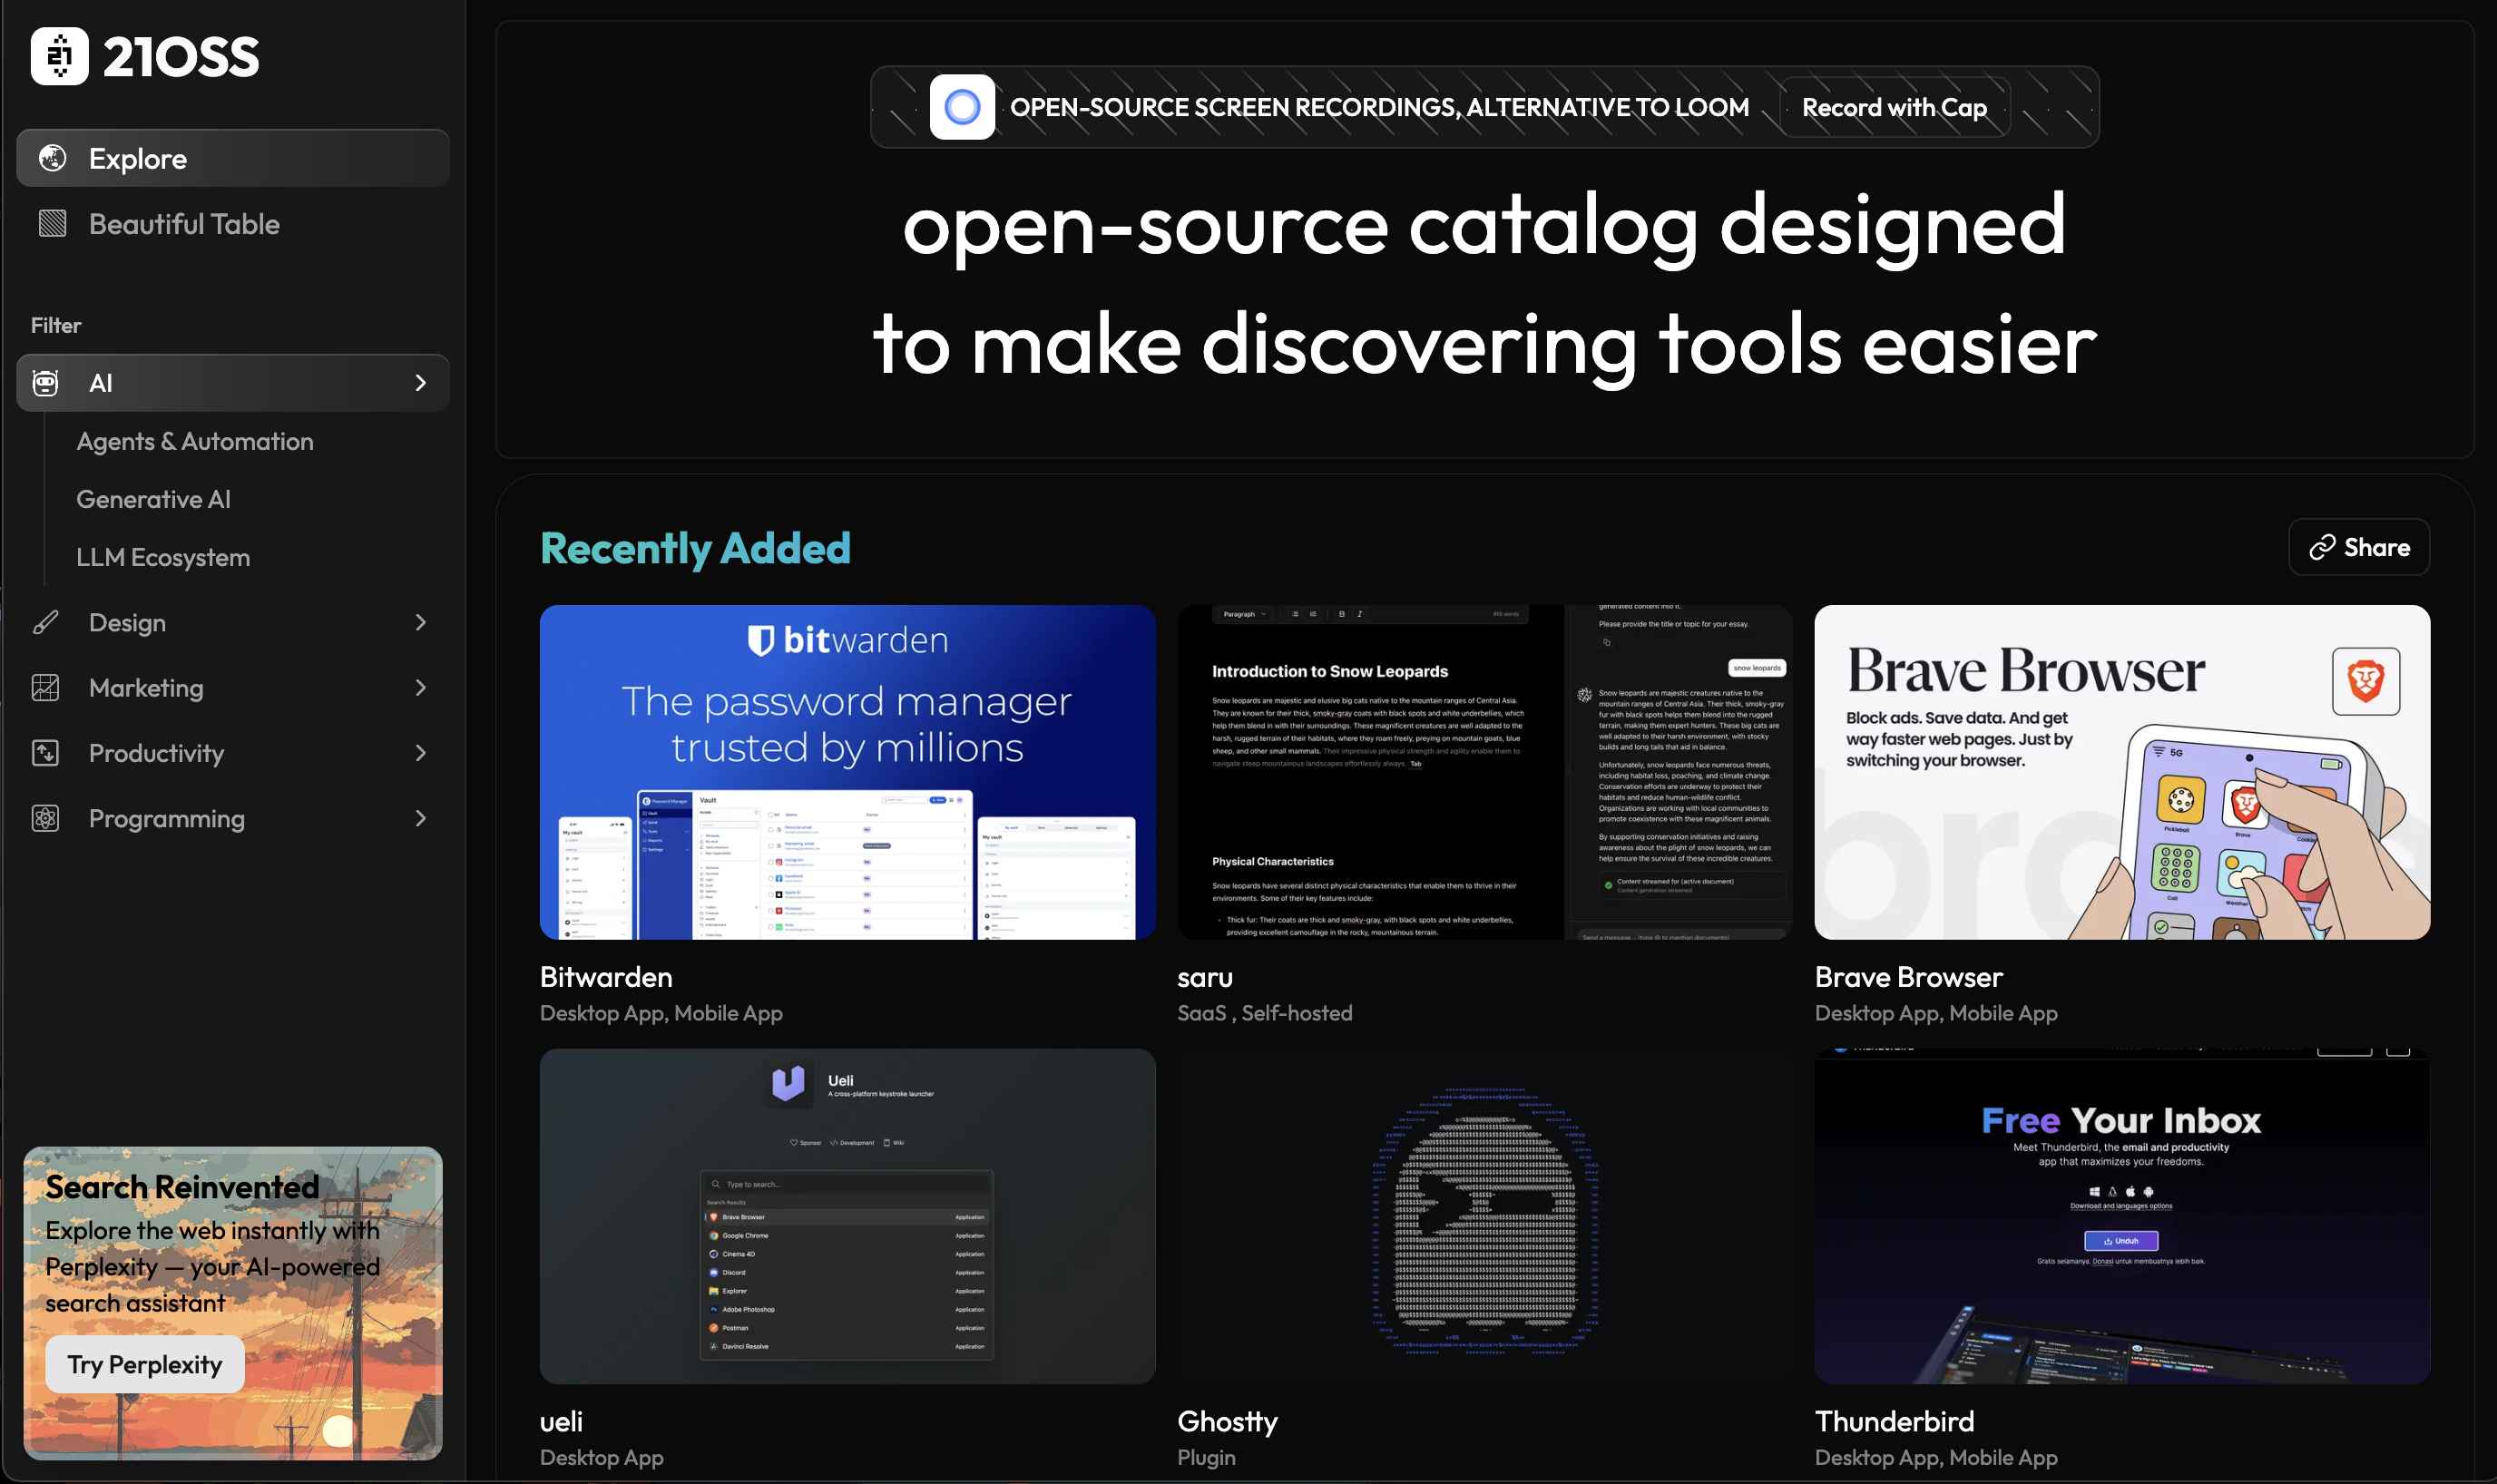Click the Explore globe icon
Screen dimensions: 2497x1484
point(52,158)
